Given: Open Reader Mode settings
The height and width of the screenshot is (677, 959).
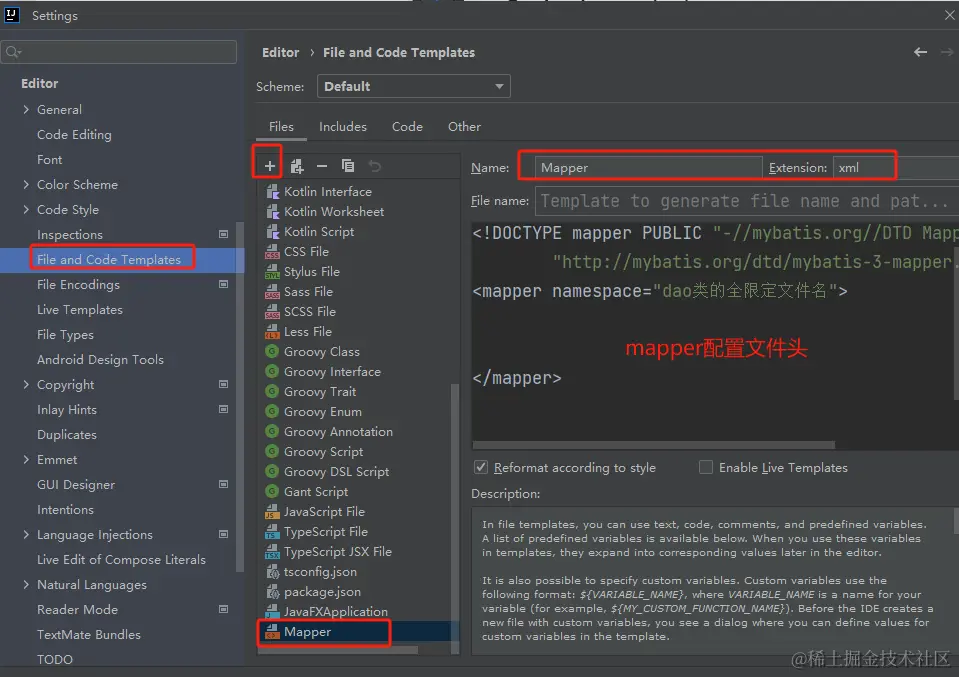Looking at the screenshot, I should pos(77,610).
